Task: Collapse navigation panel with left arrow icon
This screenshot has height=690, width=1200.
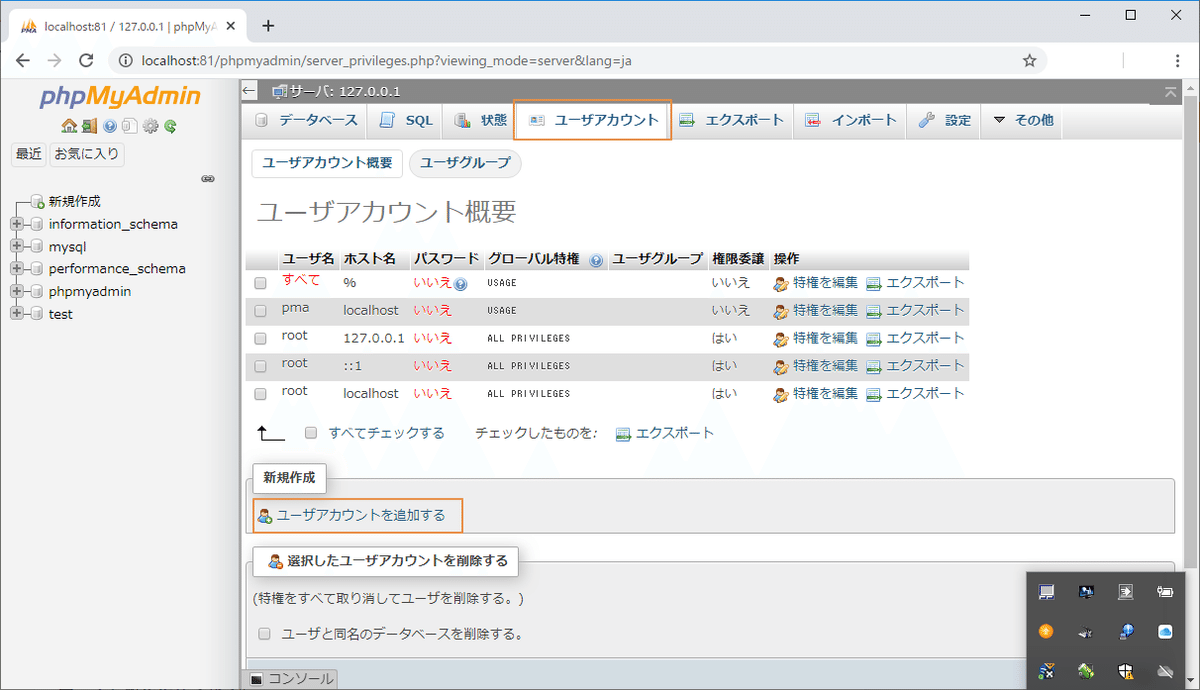Action: [x=250, y=91]
